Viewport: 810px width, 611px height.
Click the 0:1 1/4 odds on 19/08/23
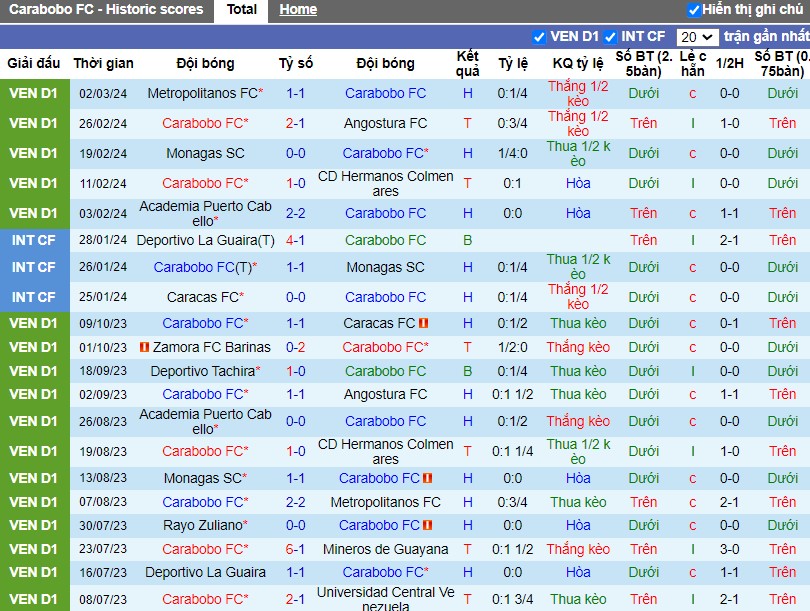click(x=512, y=451)
